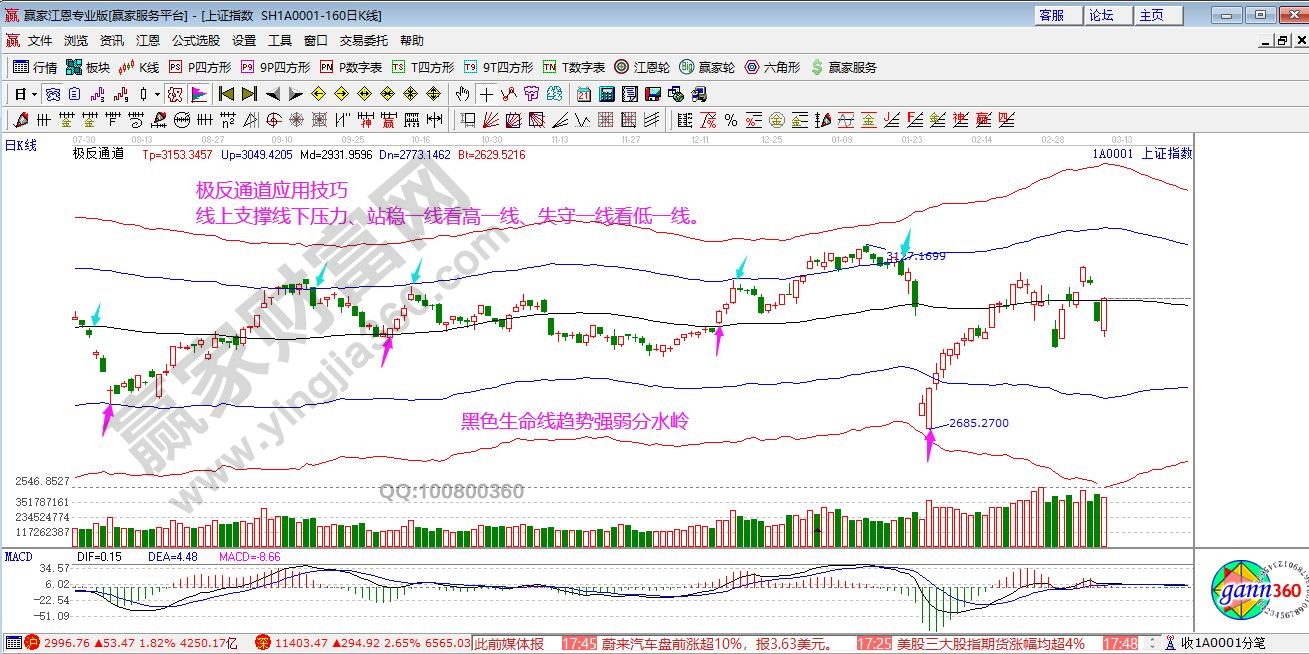Open the 交易委托 menu

click(364, 40)
